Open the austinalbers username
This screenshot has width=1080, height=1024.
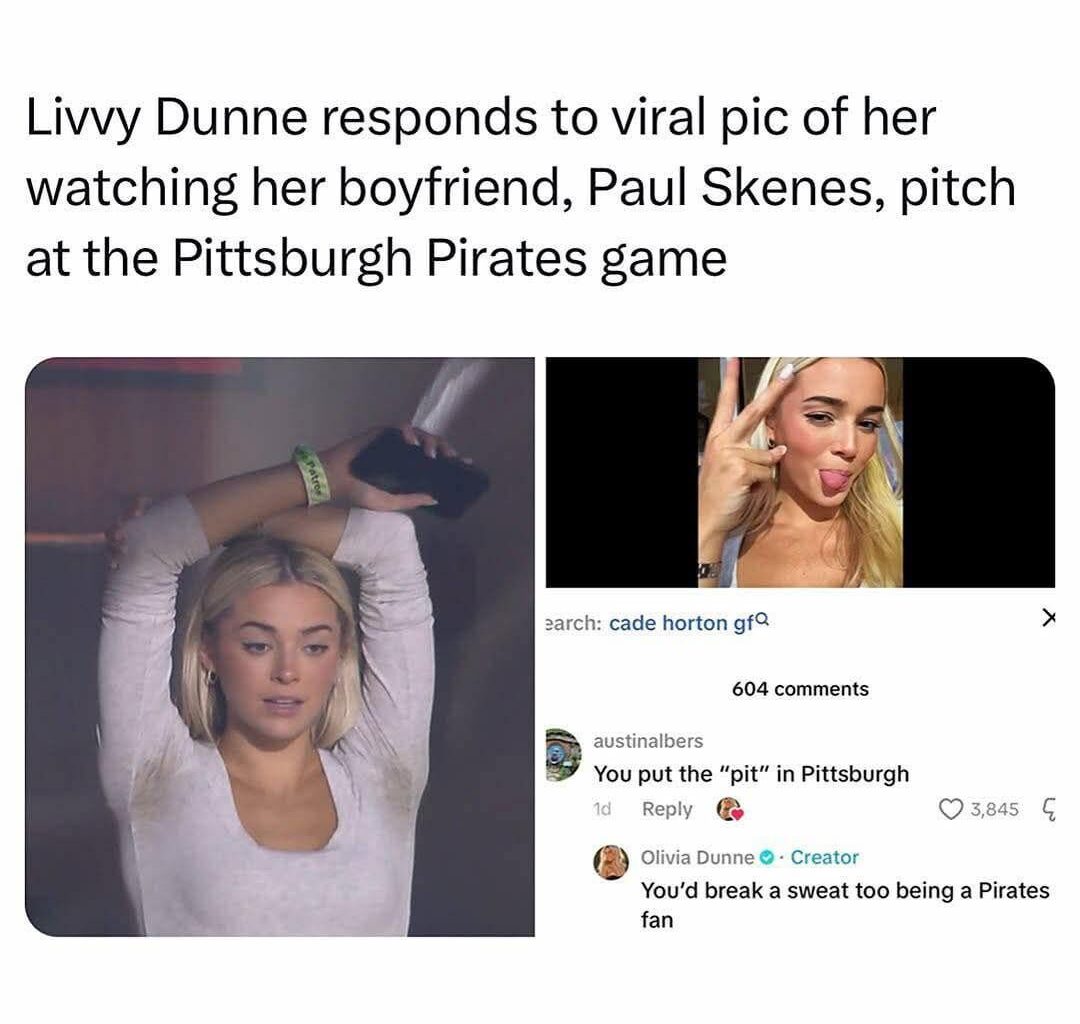tap(648, 741)
